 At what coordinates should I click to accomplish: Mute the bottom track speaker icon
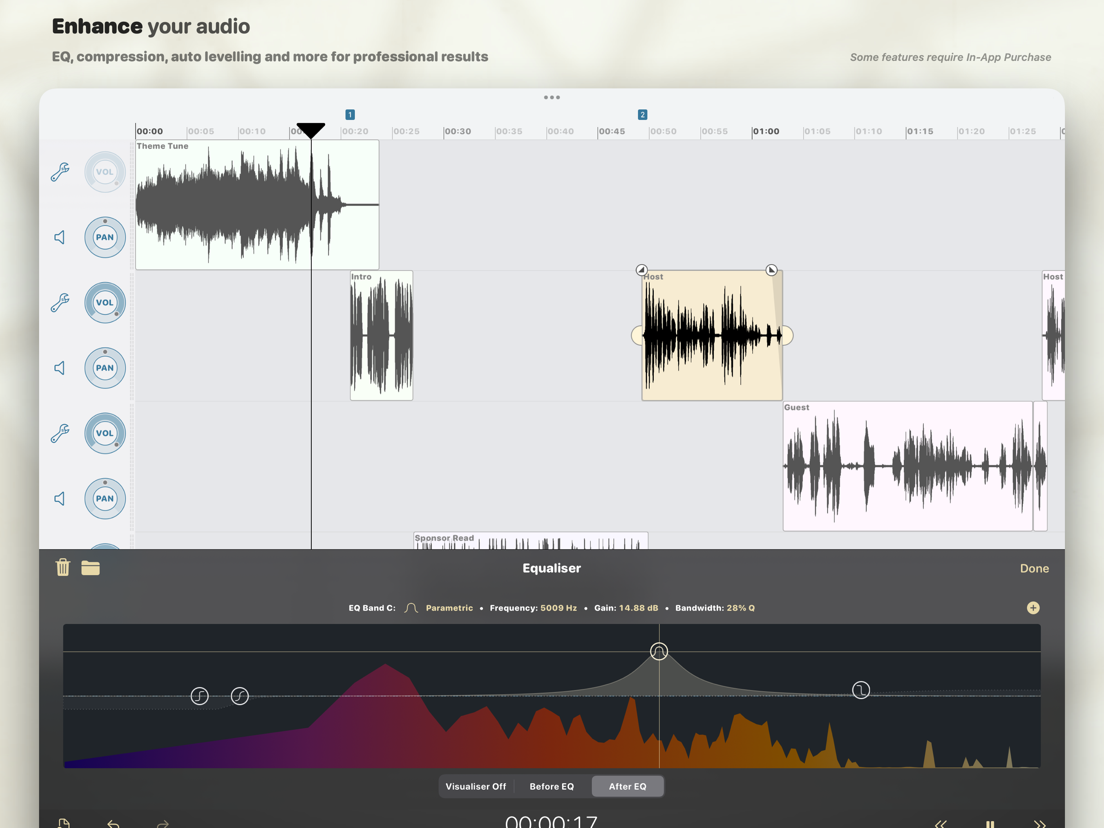click(59, 499)
